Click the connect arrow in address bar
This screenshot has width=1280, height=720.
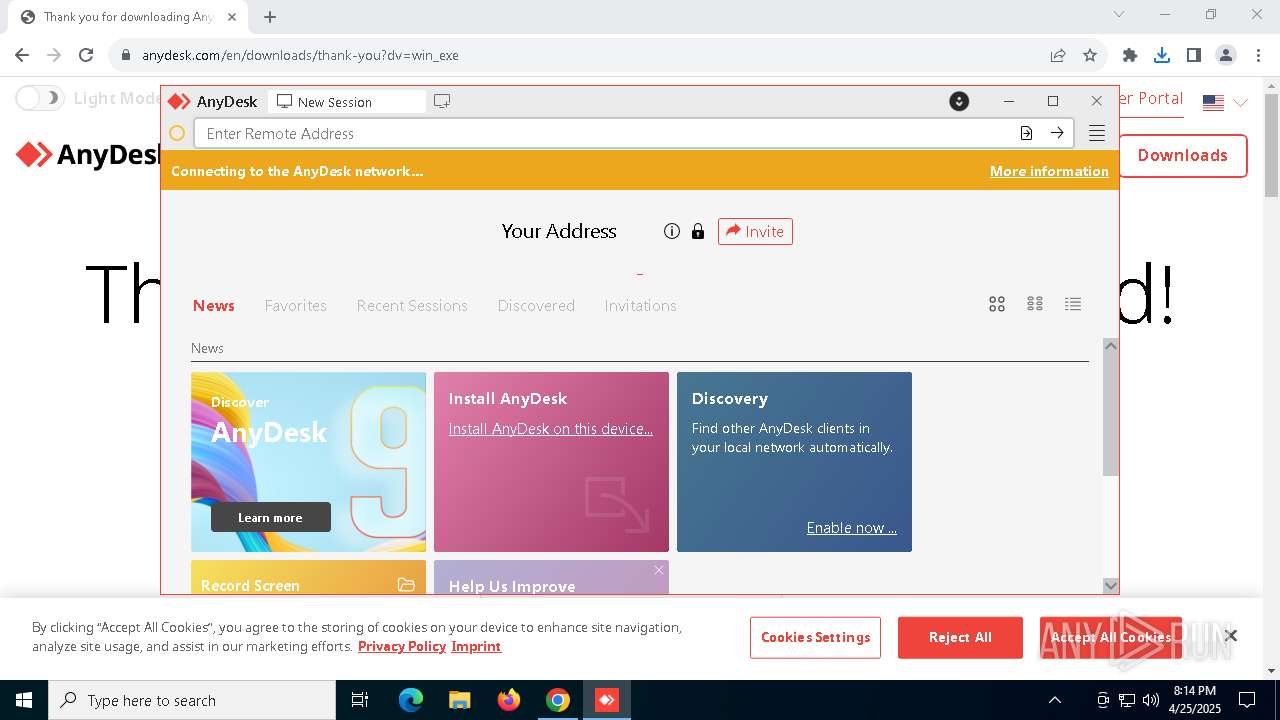pyautogui.click(x=1057, y=133)
